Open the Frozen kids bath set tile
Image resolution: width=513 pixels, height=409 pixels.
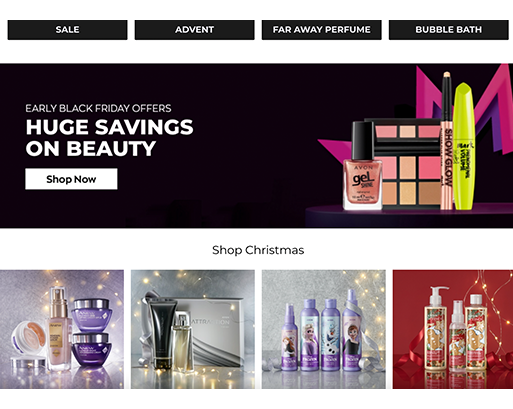[324, 329]
